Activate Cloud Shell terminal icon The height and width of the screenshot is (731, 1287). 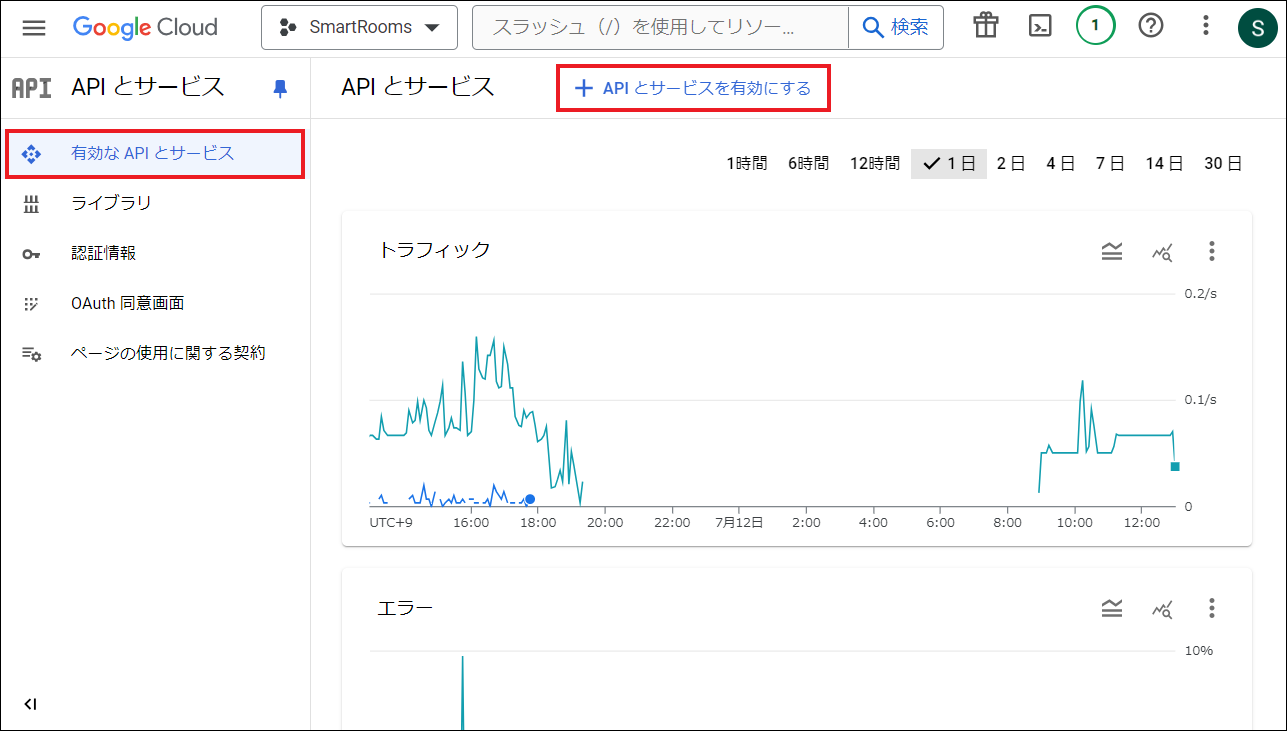click(1040, 27)
